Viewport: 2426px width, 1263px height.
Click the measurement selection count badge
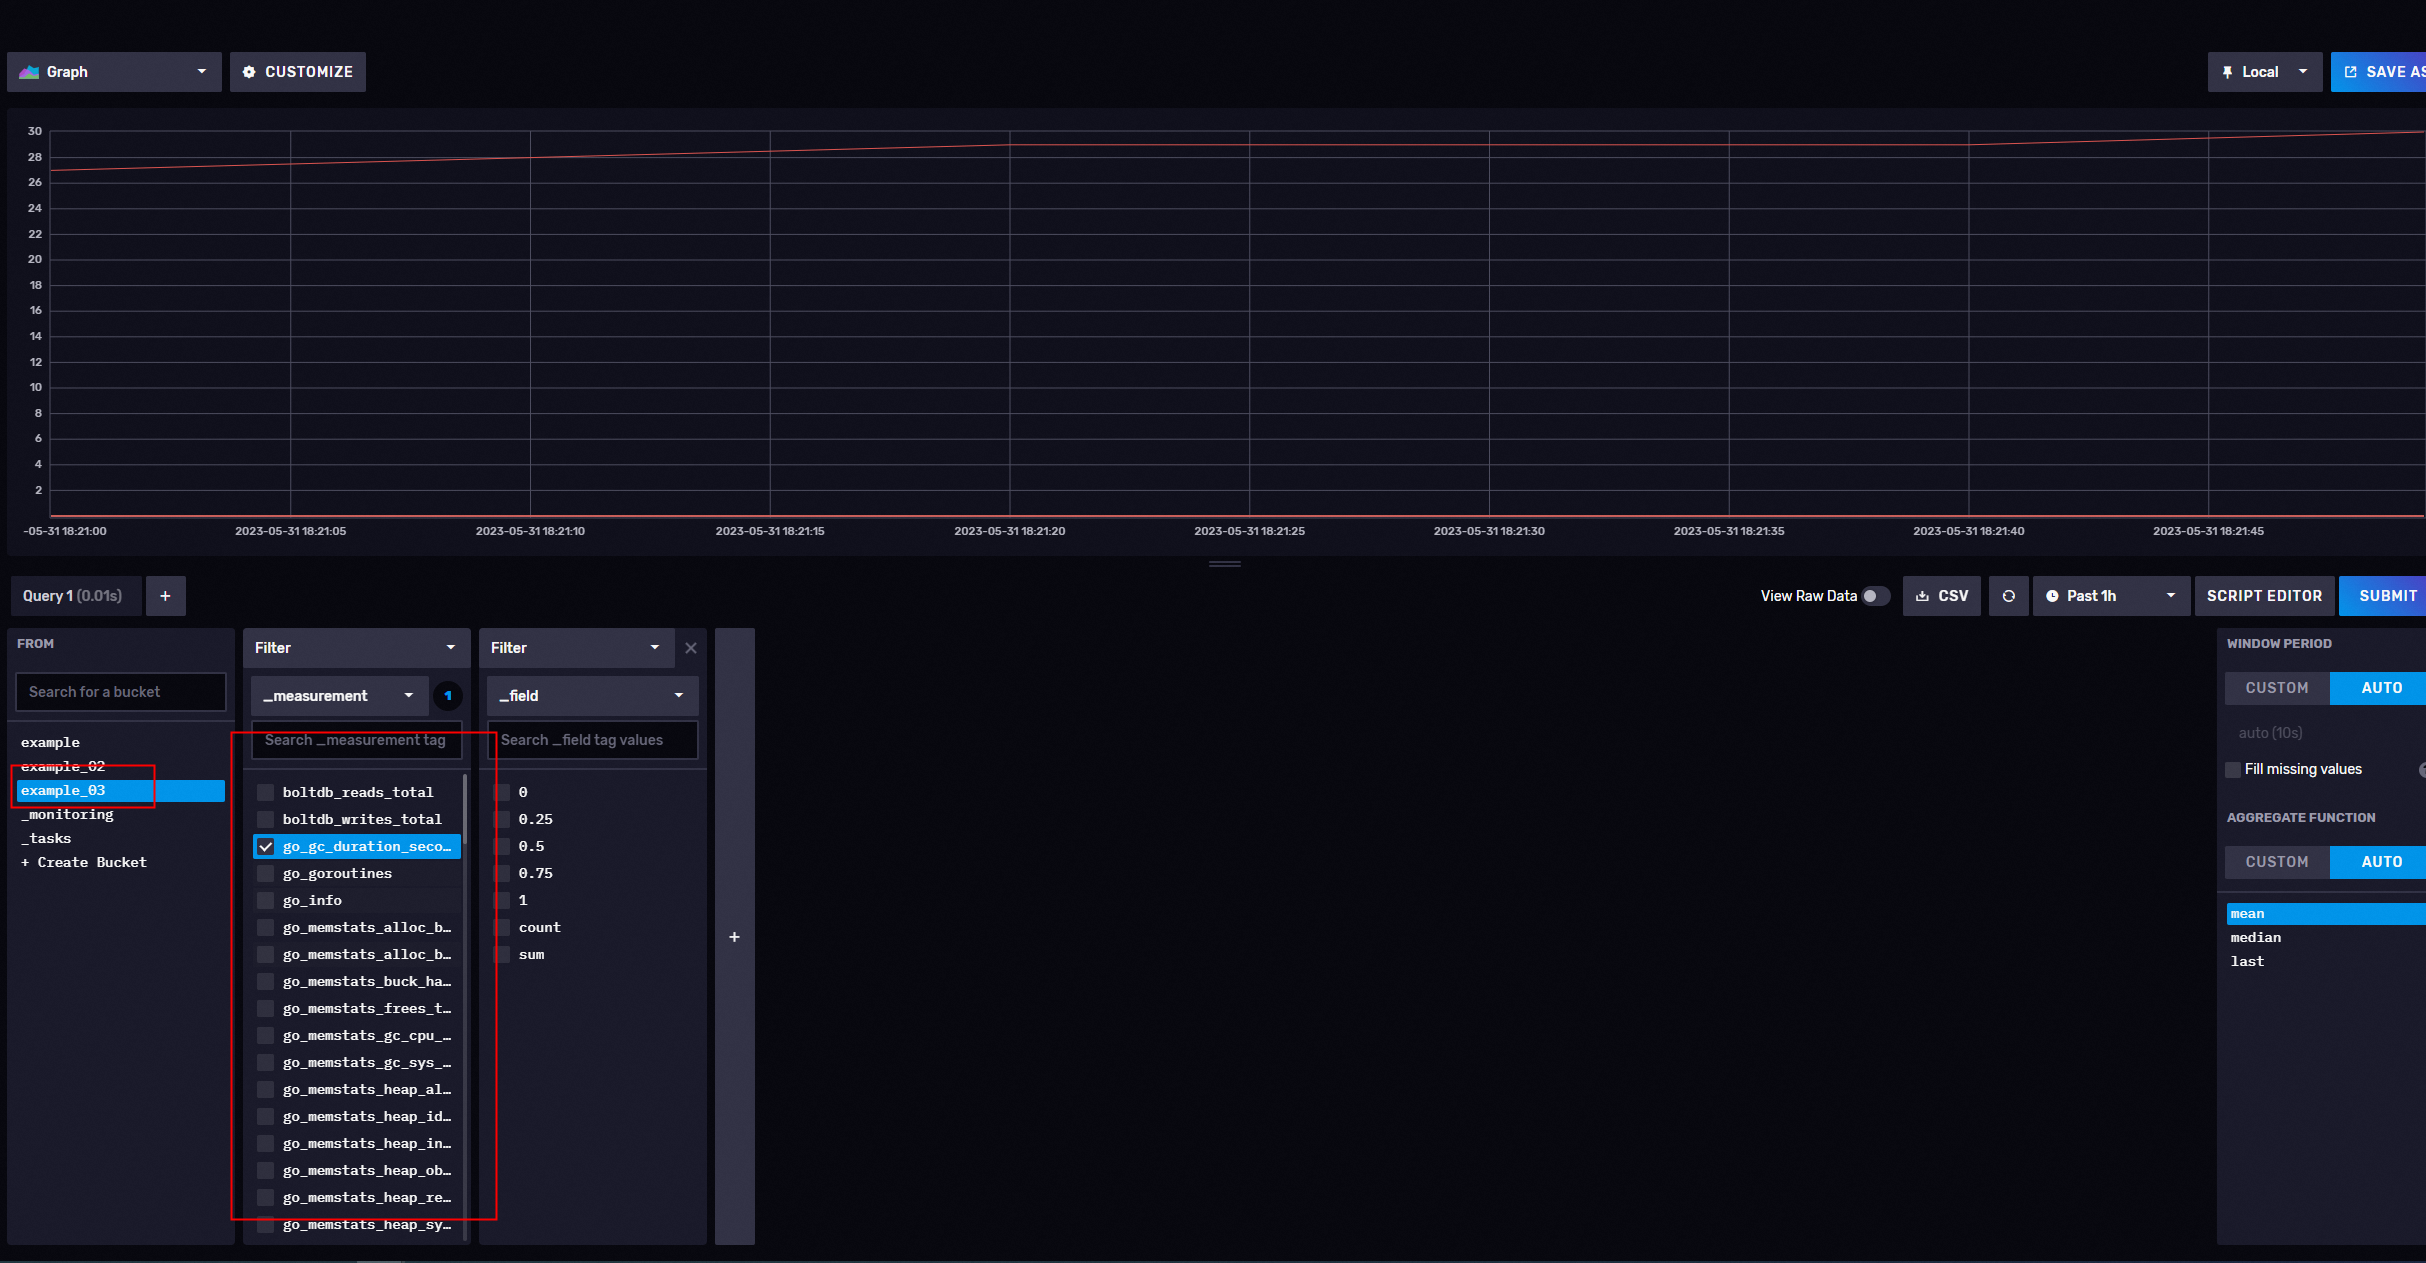(448, 695)
